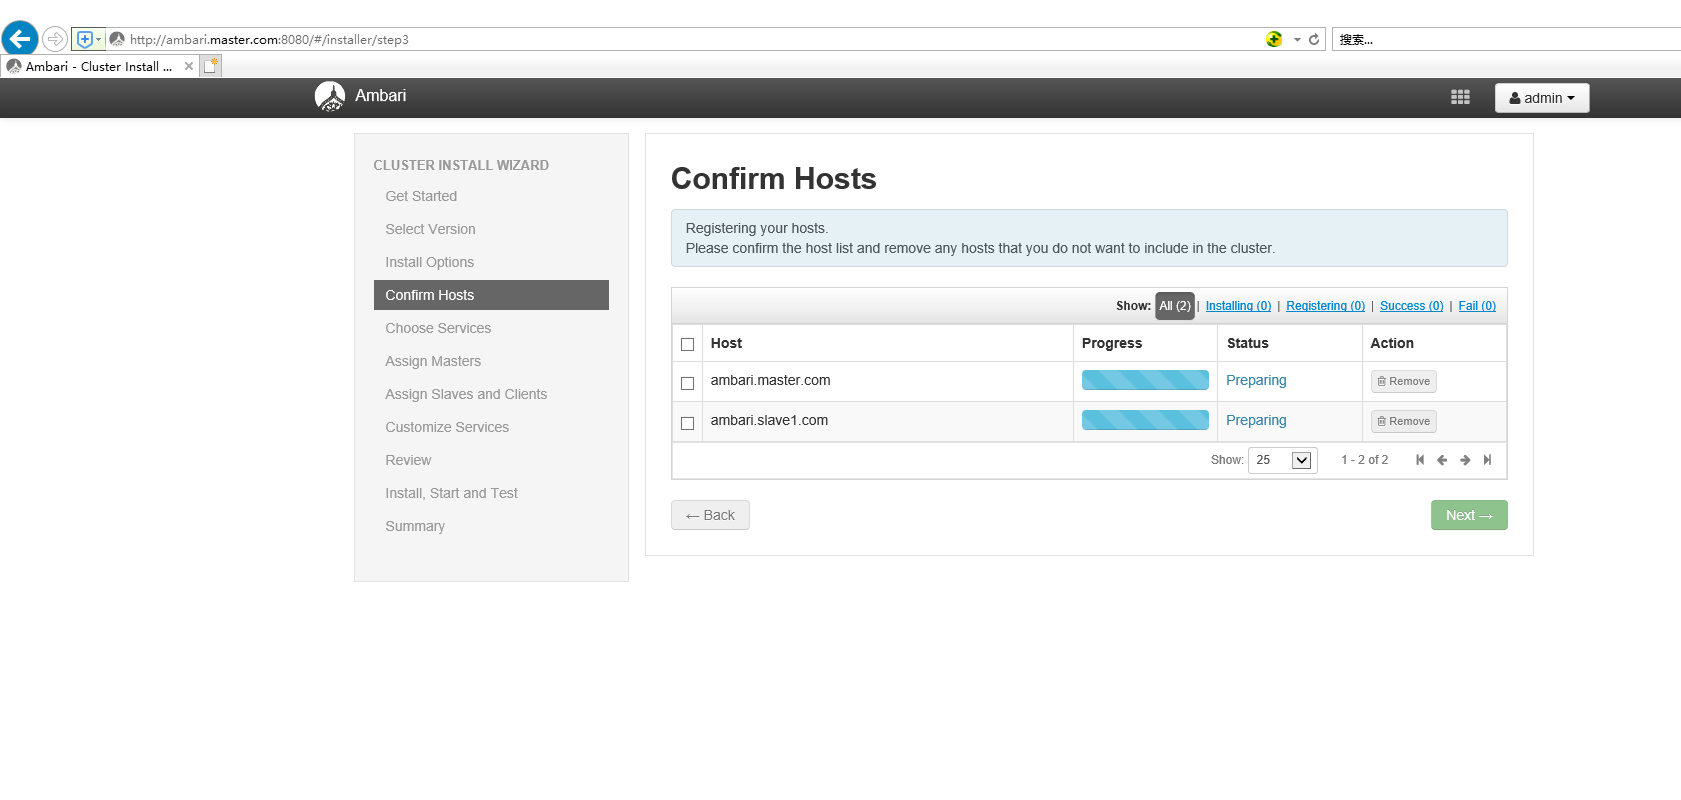Remove host ambari.slave1.com

1403,421
